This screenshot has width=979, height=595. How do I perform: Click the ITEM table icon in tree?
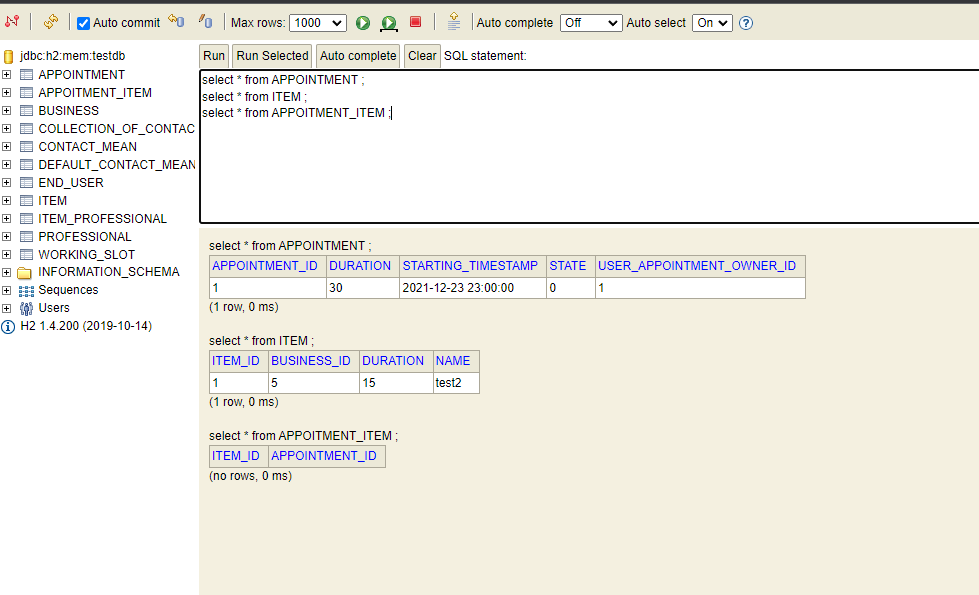point(26,200)
